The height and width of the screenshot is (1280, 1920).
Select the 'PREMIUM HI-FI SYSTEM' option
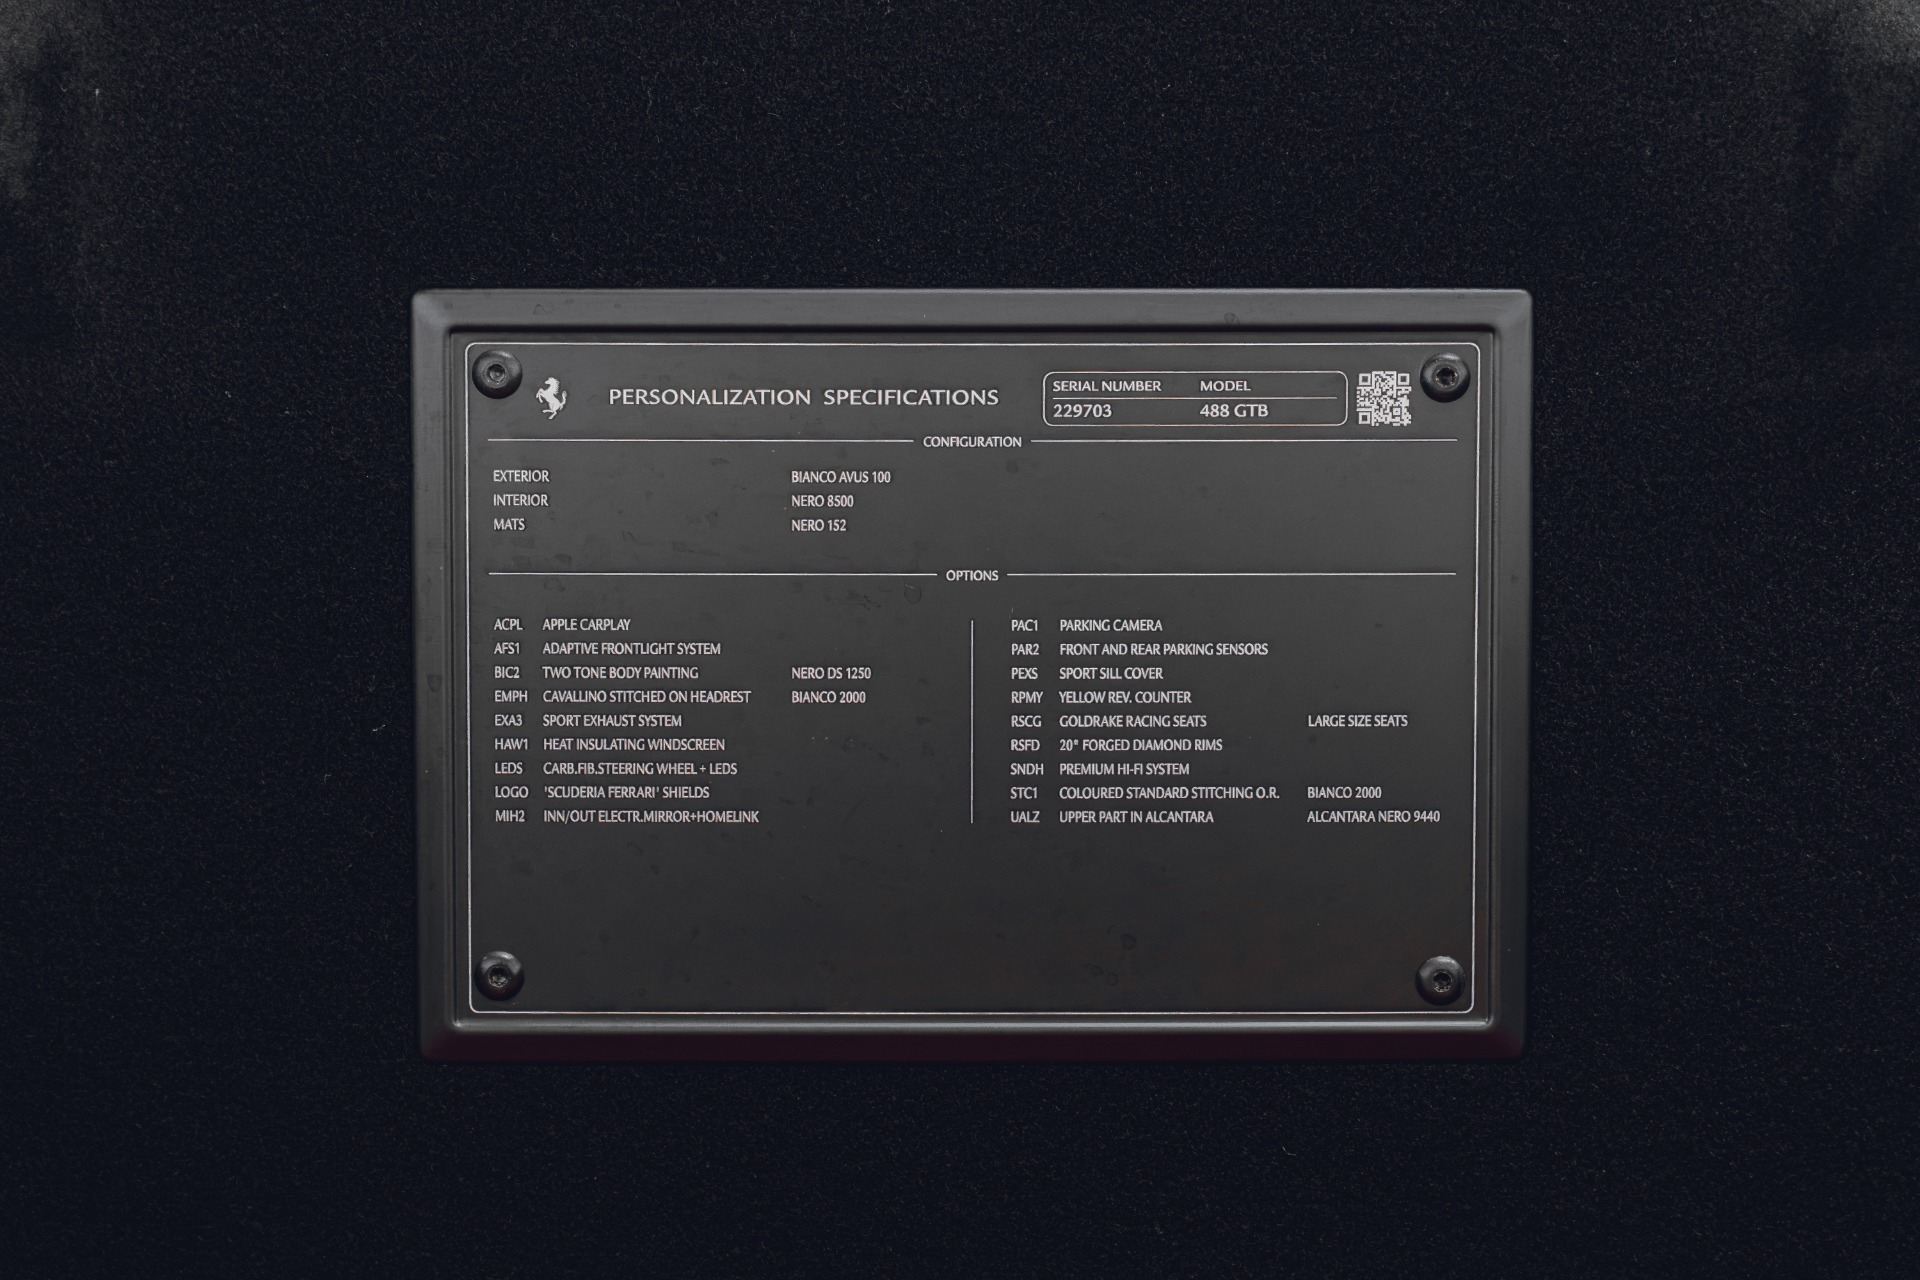(1124, 769)
